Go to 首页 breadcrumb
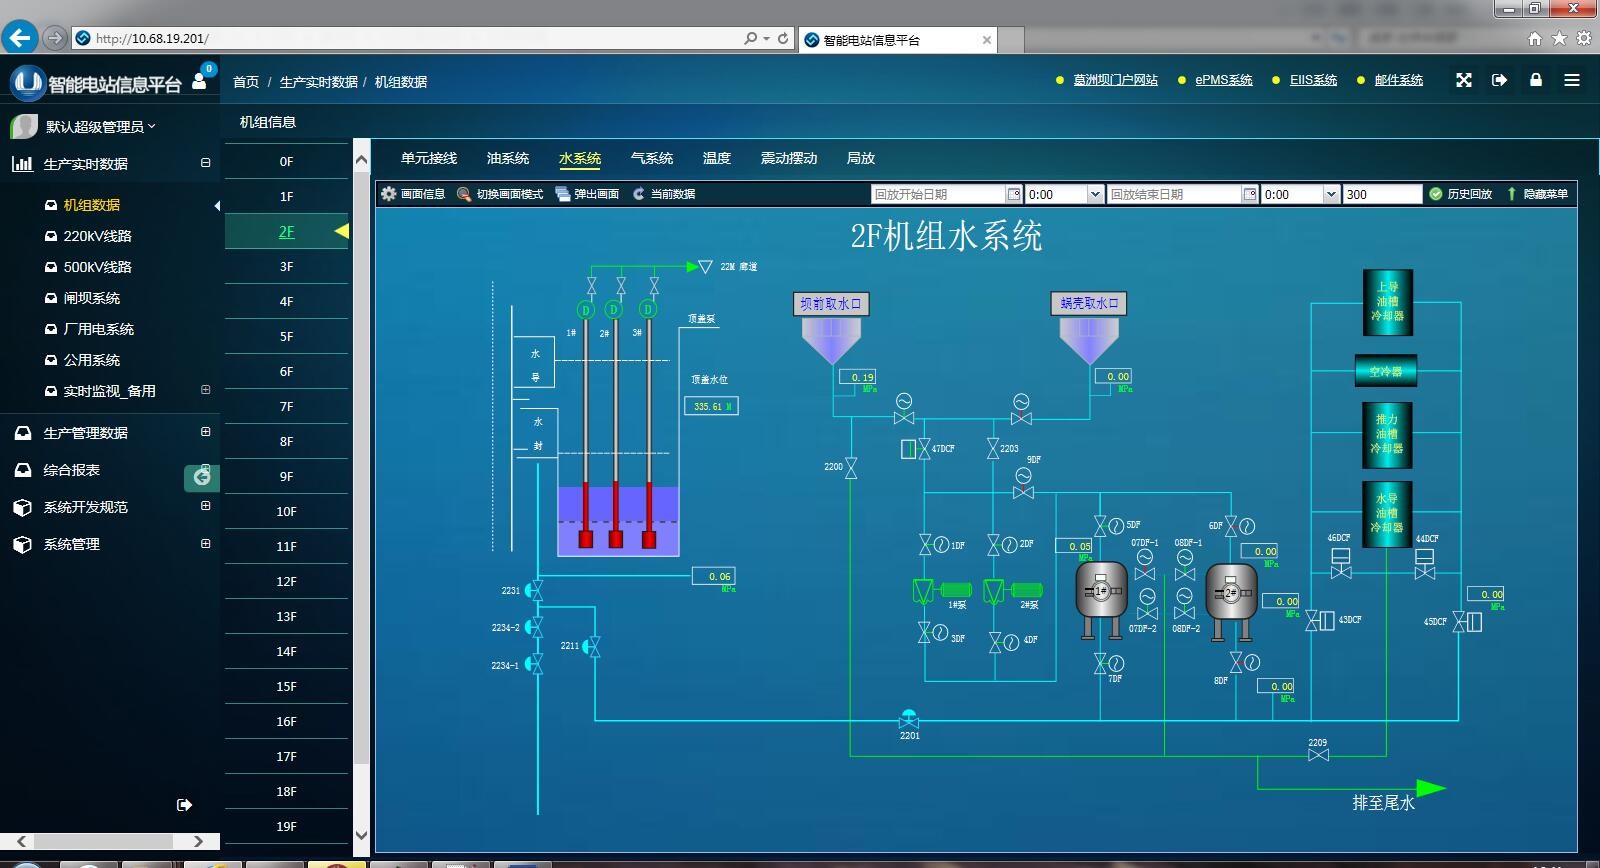The height and width of the screenshot is (868, 1600). [x=246, y=82]
